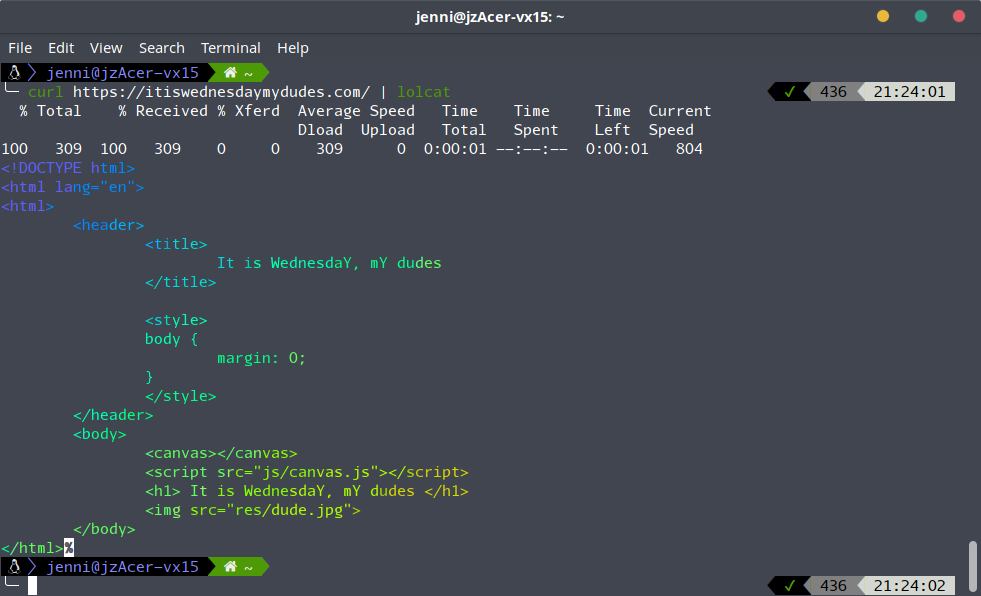
Task: Click the bottom prompt 'jenni@jzAcer-vx15' text
Action: (x=123, y=567)
